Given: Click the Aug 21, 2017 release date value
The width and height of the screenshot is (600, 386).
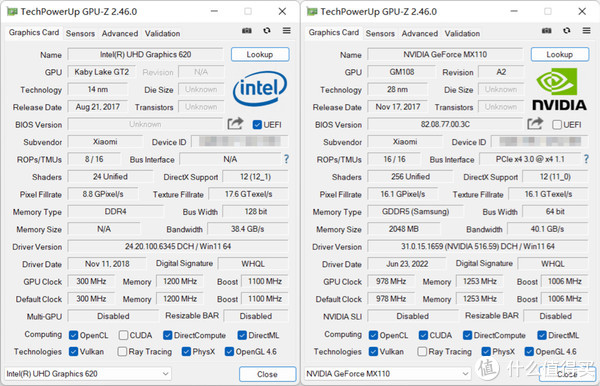Looking at the screenshot, I should (98, 107).
